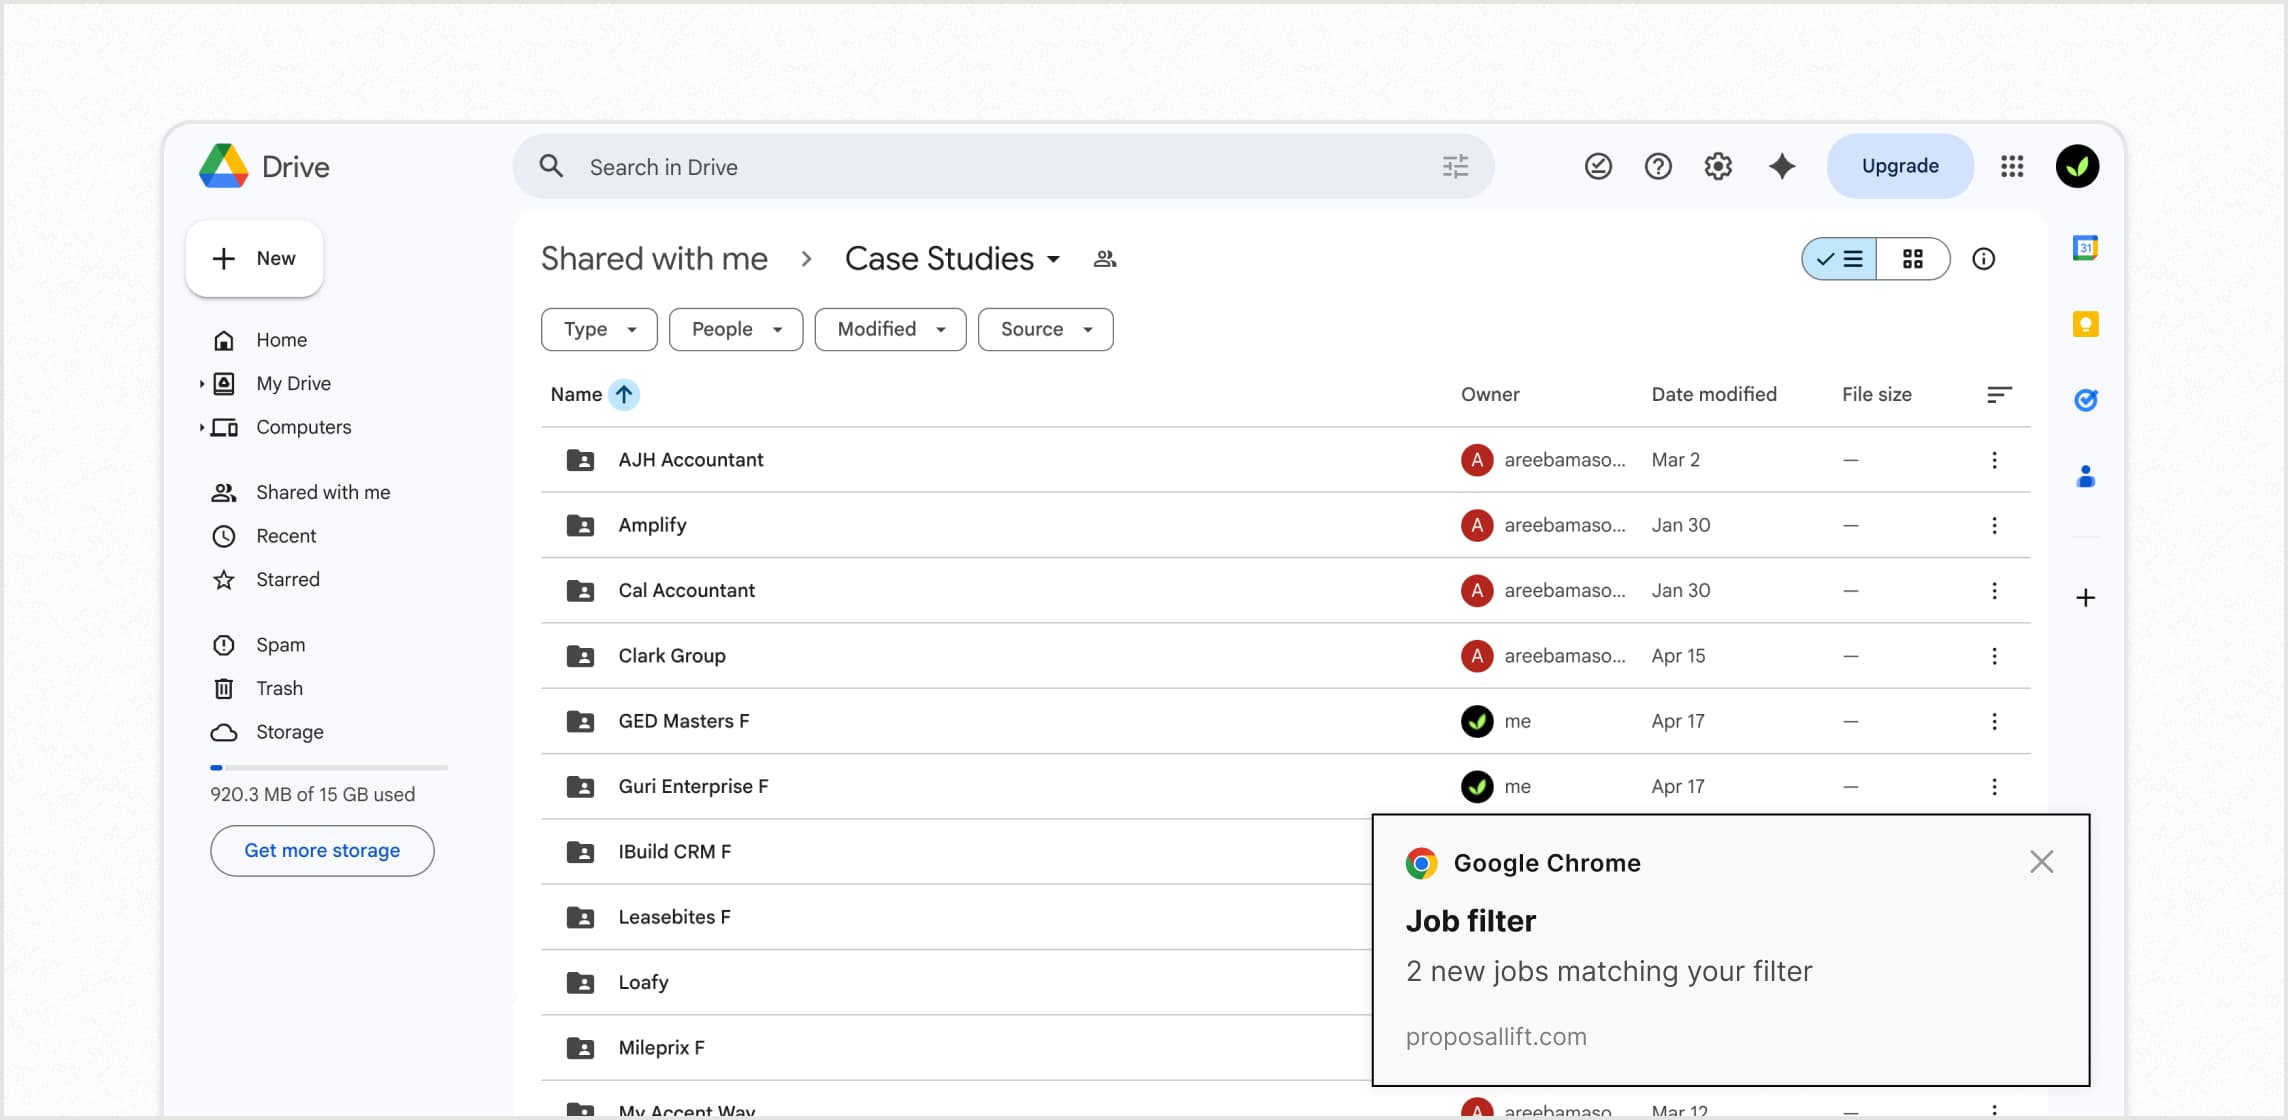Expand the My Drive tree arrow
The image size is (2288, 1120).
point(201,384)
